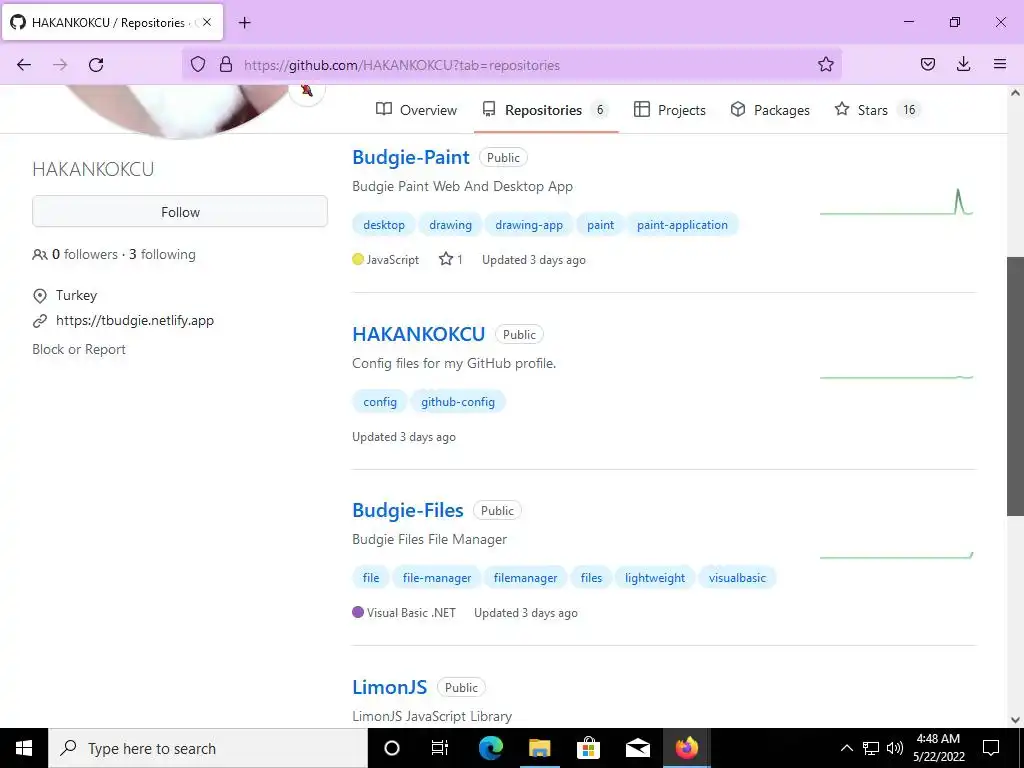Select the files topic tag
1024x768 pixels.
pos(592,578)
